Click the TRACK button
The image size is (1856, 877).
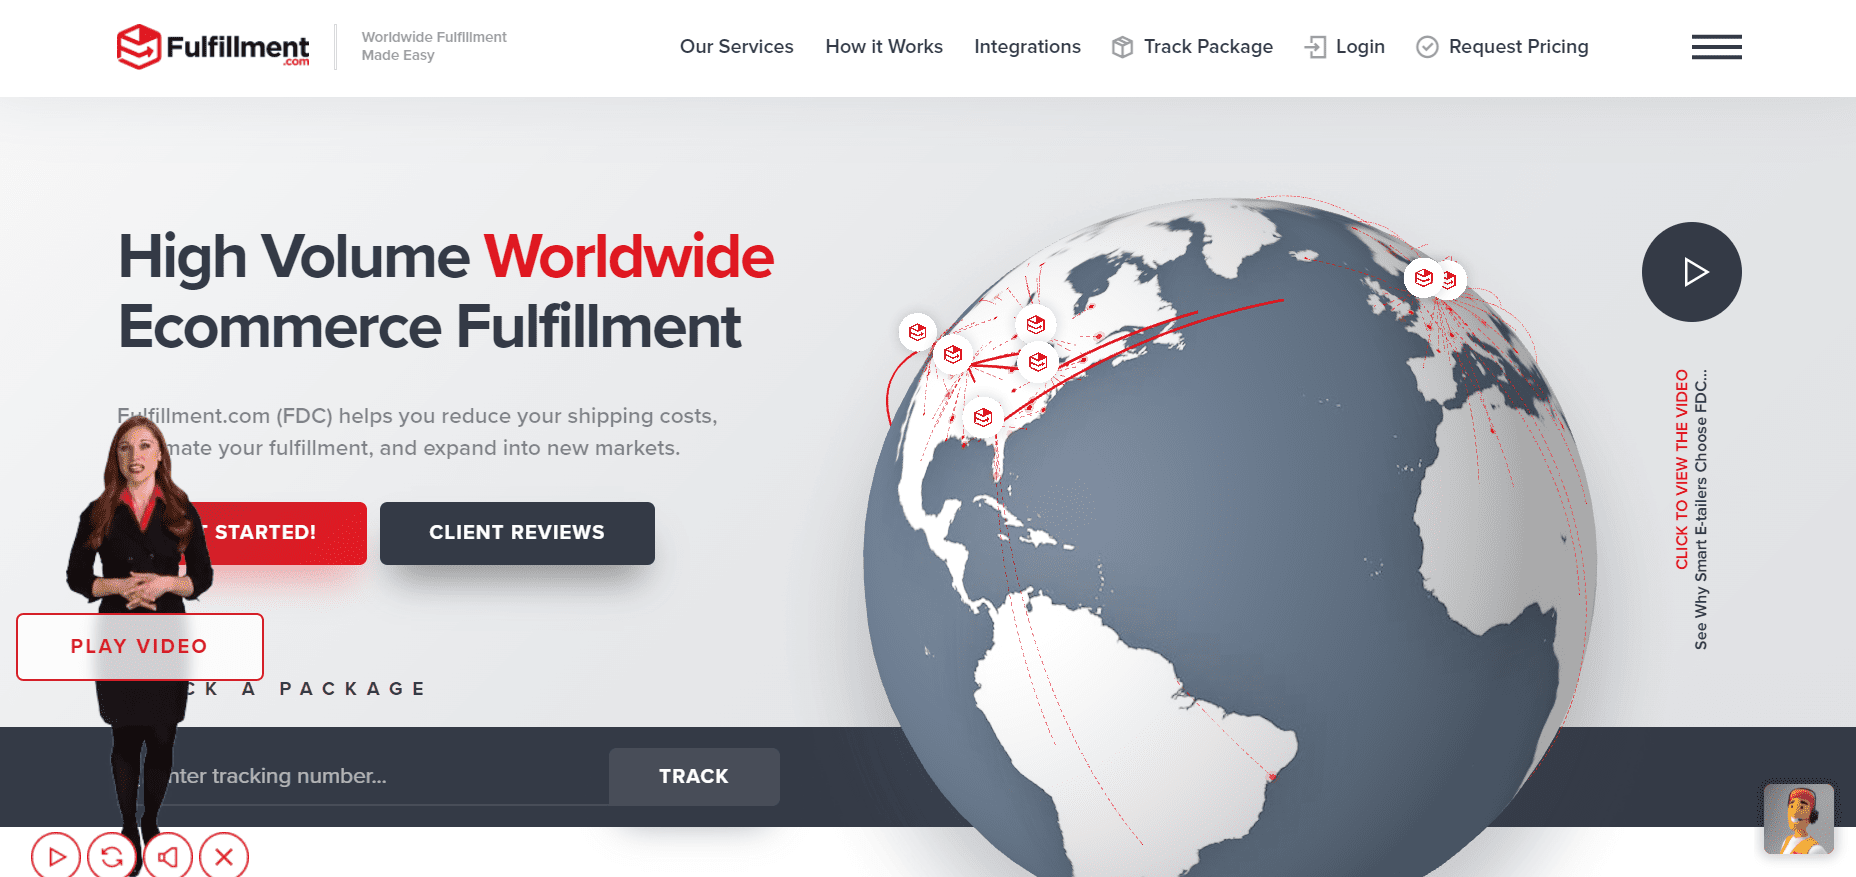tap(694, 777)
